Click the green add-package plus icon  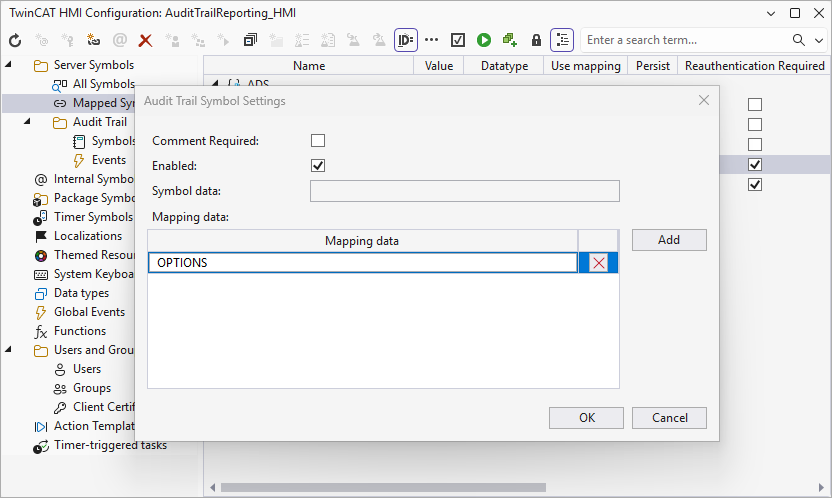tap(510, 40)
